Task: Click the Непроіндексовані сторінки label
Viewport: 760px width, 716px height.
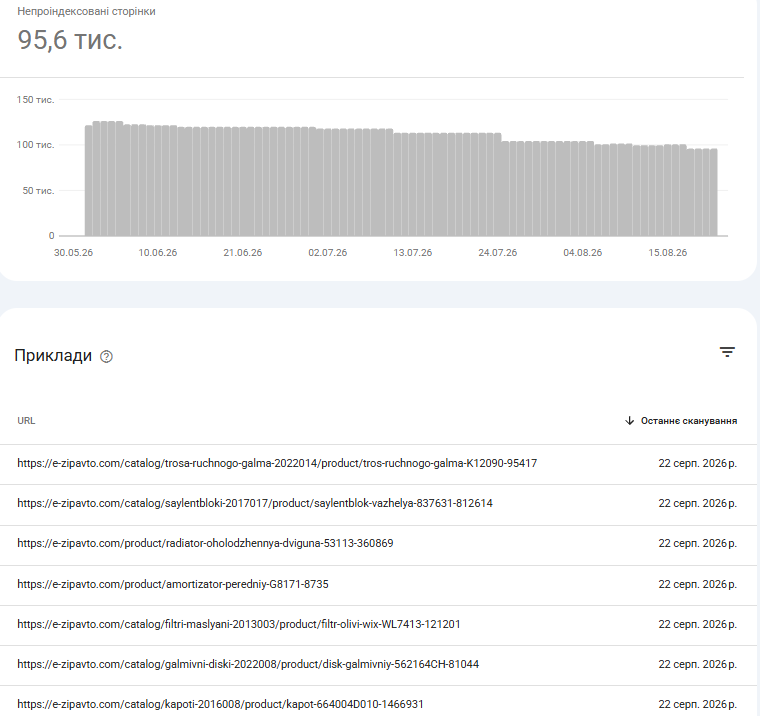Action: coord(86,11)
